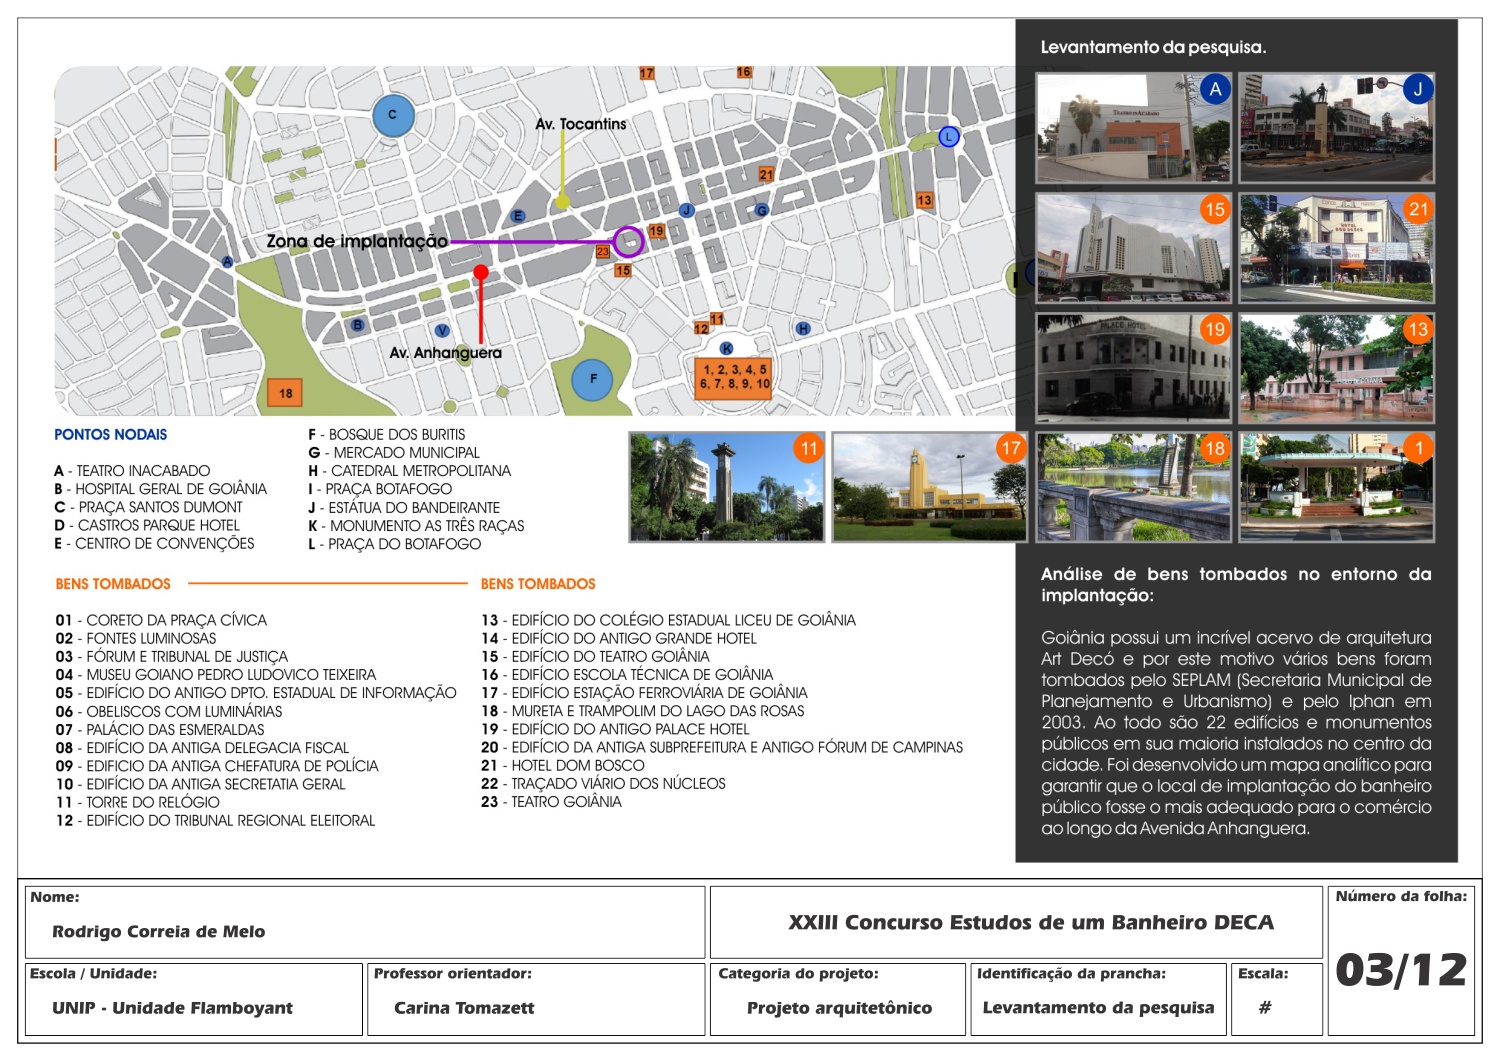Click the purple implantation zone circle

click(x=628, y=241)
